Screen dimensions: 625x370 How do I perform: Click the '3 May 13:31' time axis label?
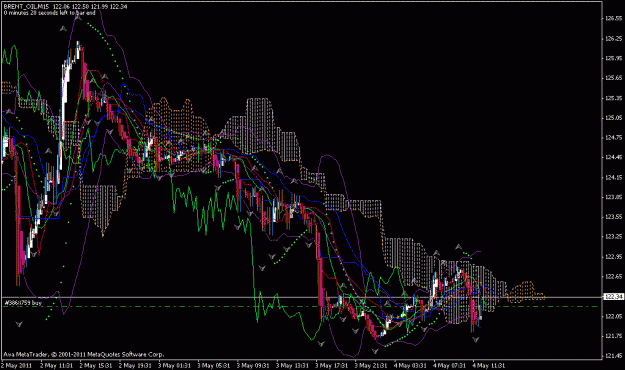tap(293, 365)
